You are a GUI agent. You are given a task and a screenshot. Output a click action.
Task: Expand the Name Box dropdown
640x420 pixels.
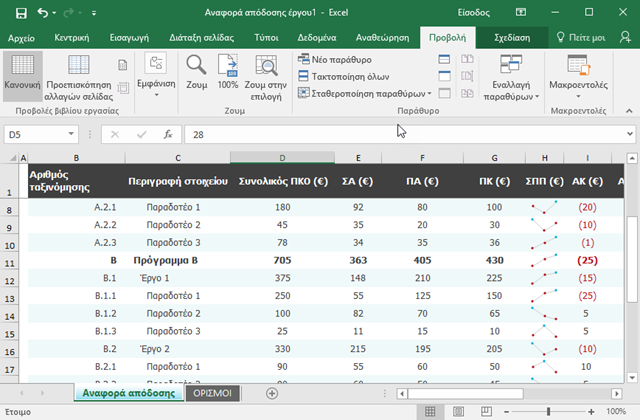(71, 134)
